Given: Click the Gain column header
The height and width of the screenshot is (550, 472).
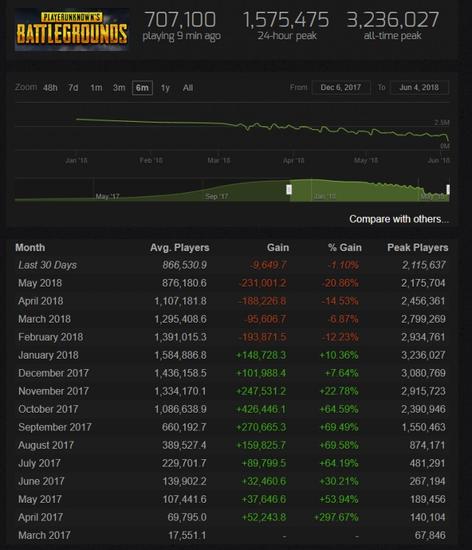Looking at the screenshot, I should tap(278, 248).
